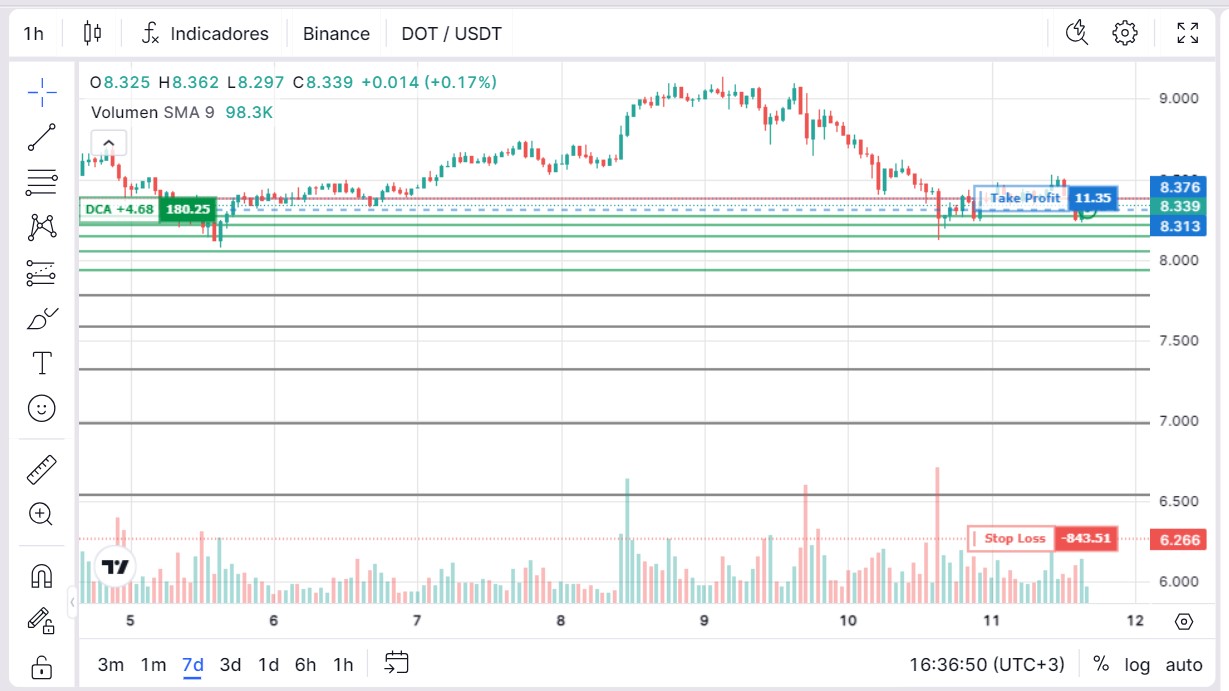Image resolution: width=1229 pixels, height=691 pixels.
Task: Open the candlestick chart style menu
Action: 92,33
